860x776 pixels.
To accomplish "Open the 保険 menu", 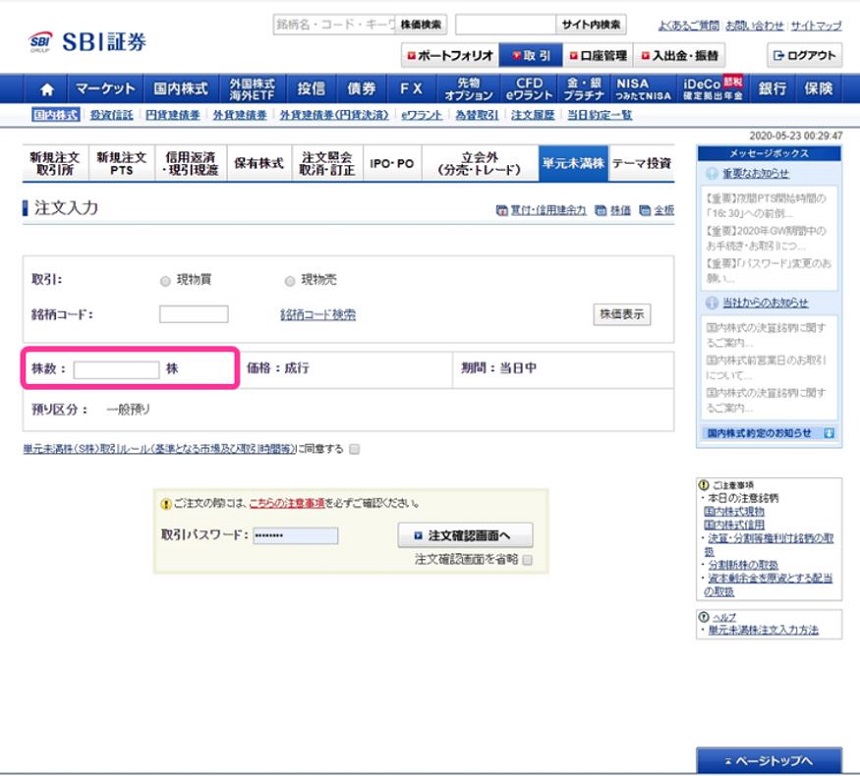I will click(818, 89).
